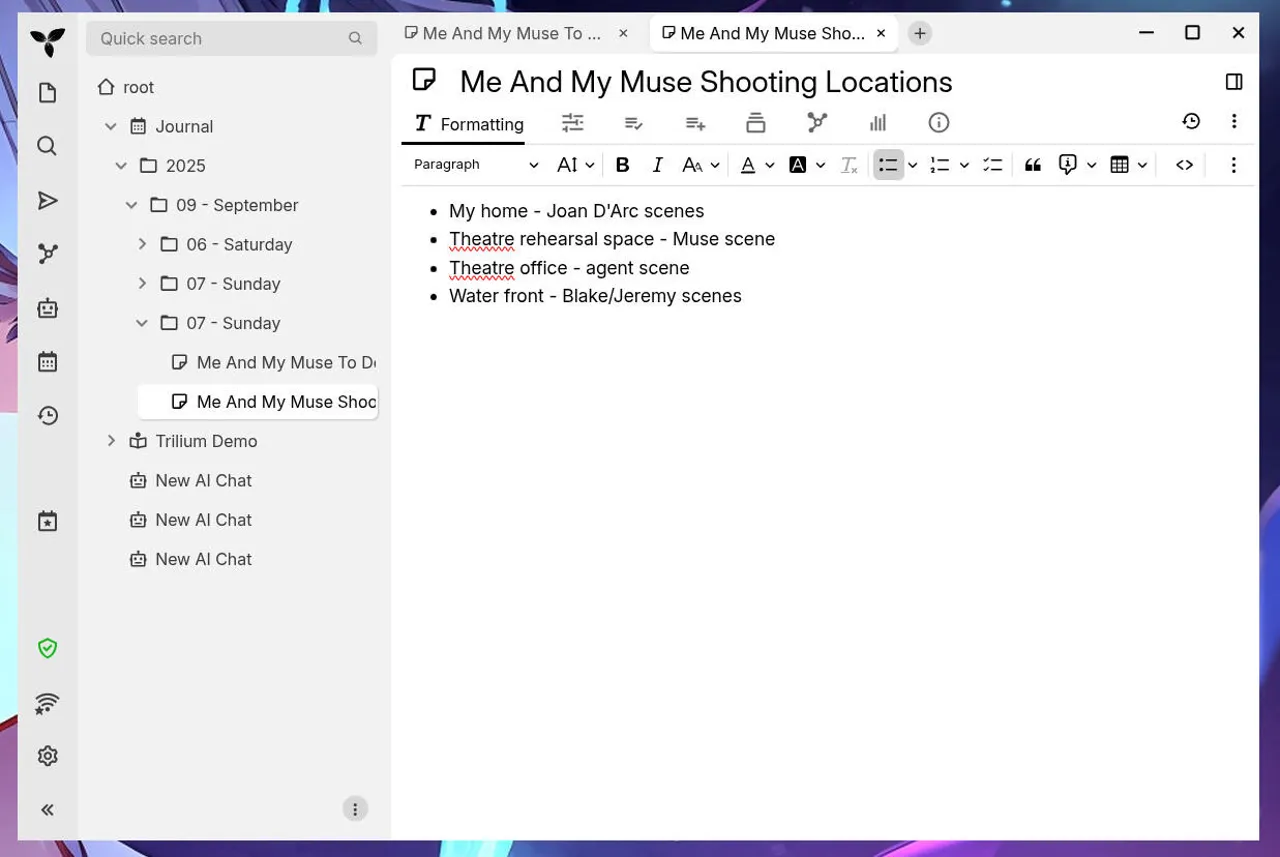The width and height of the screenshot is (1280, 857).
Task: Open recent changes history sidebar icon
Action: [x=47, y=416]
